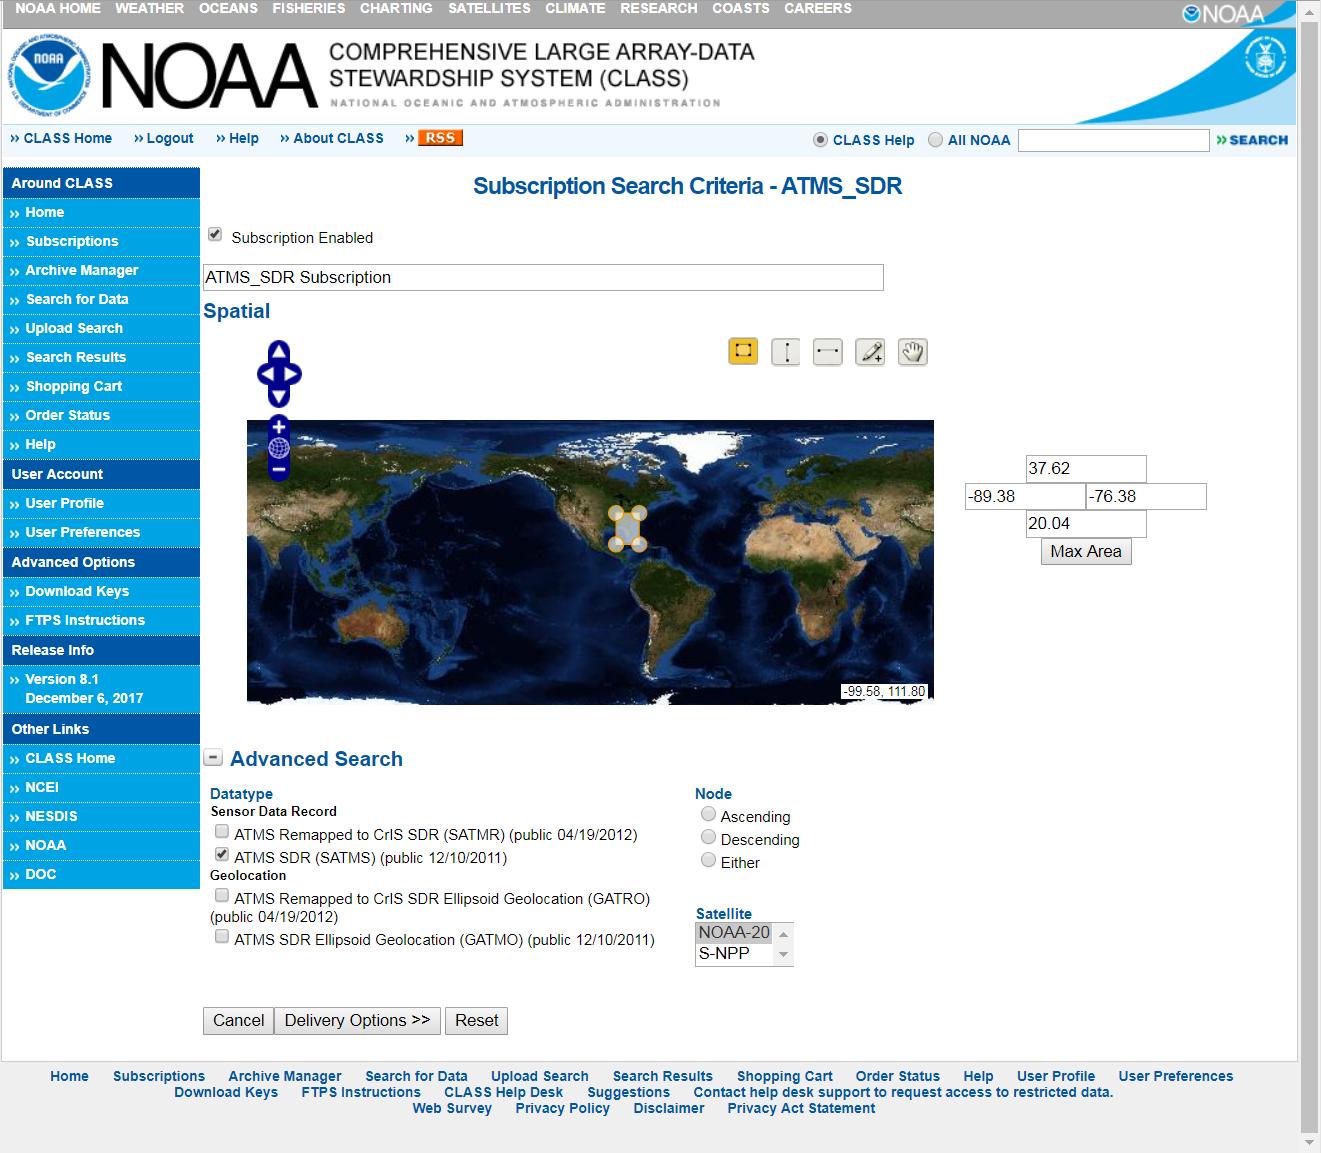The image size is (1321, 1153).
Task: Select the hand pan tool
Action: [913, 352]
